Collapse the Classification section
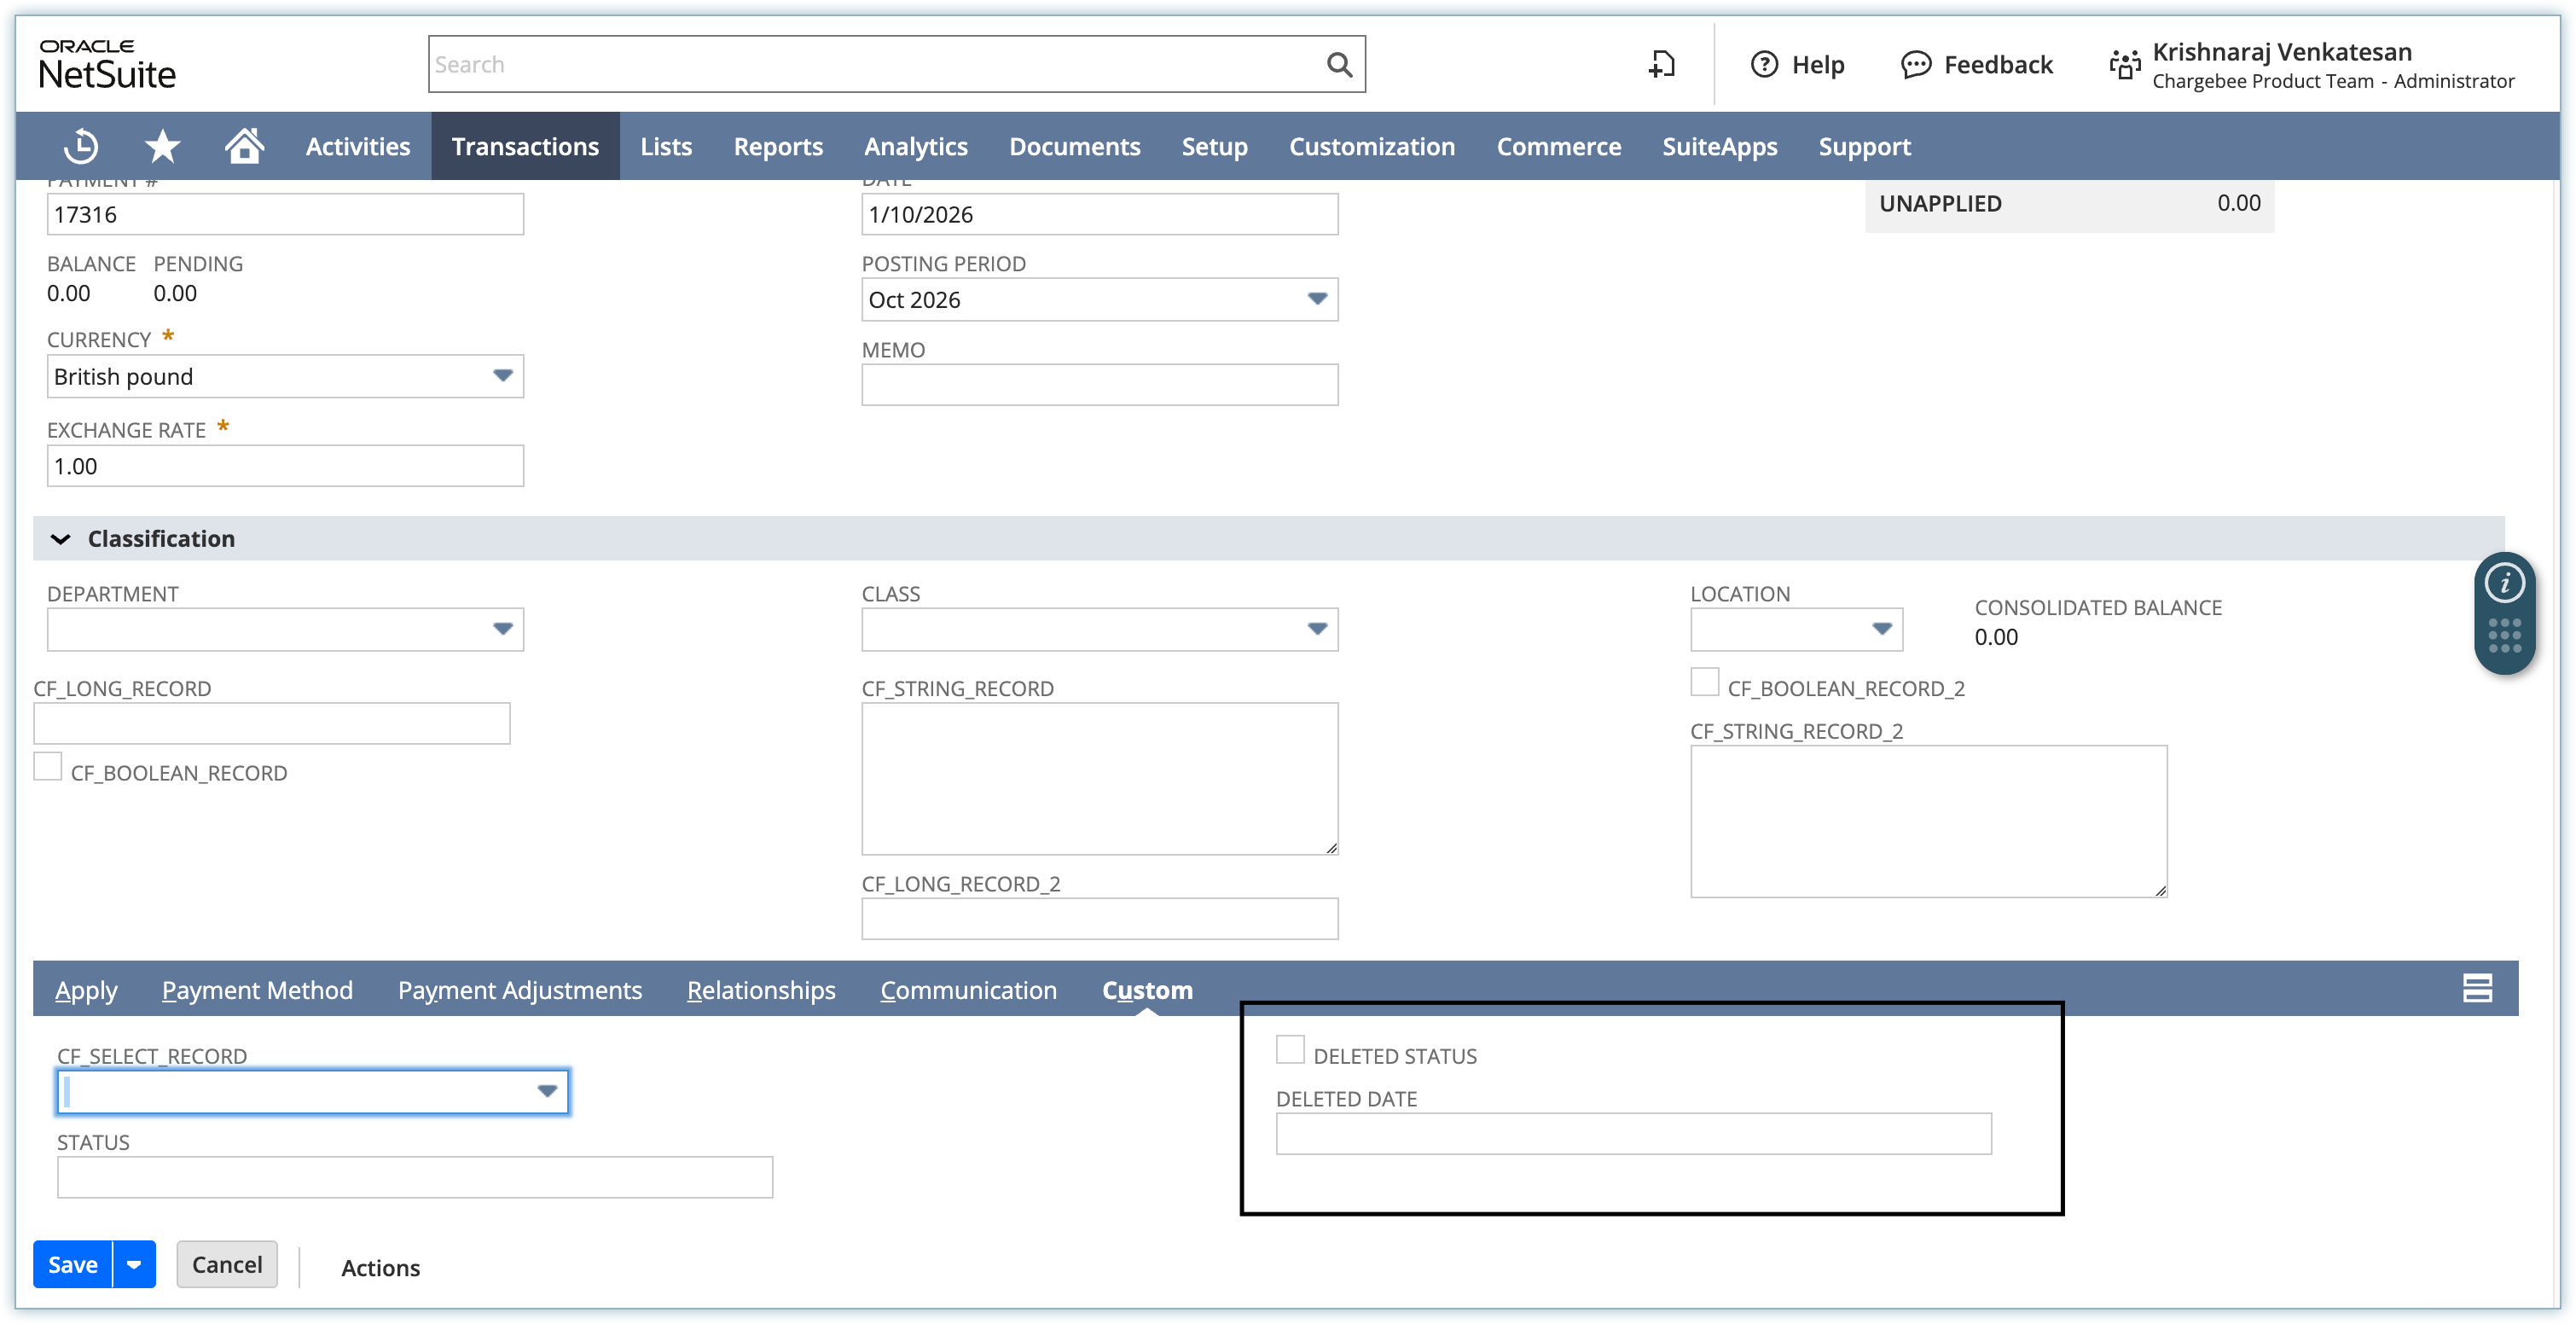 pyautogui.click(x=61, y=539)
